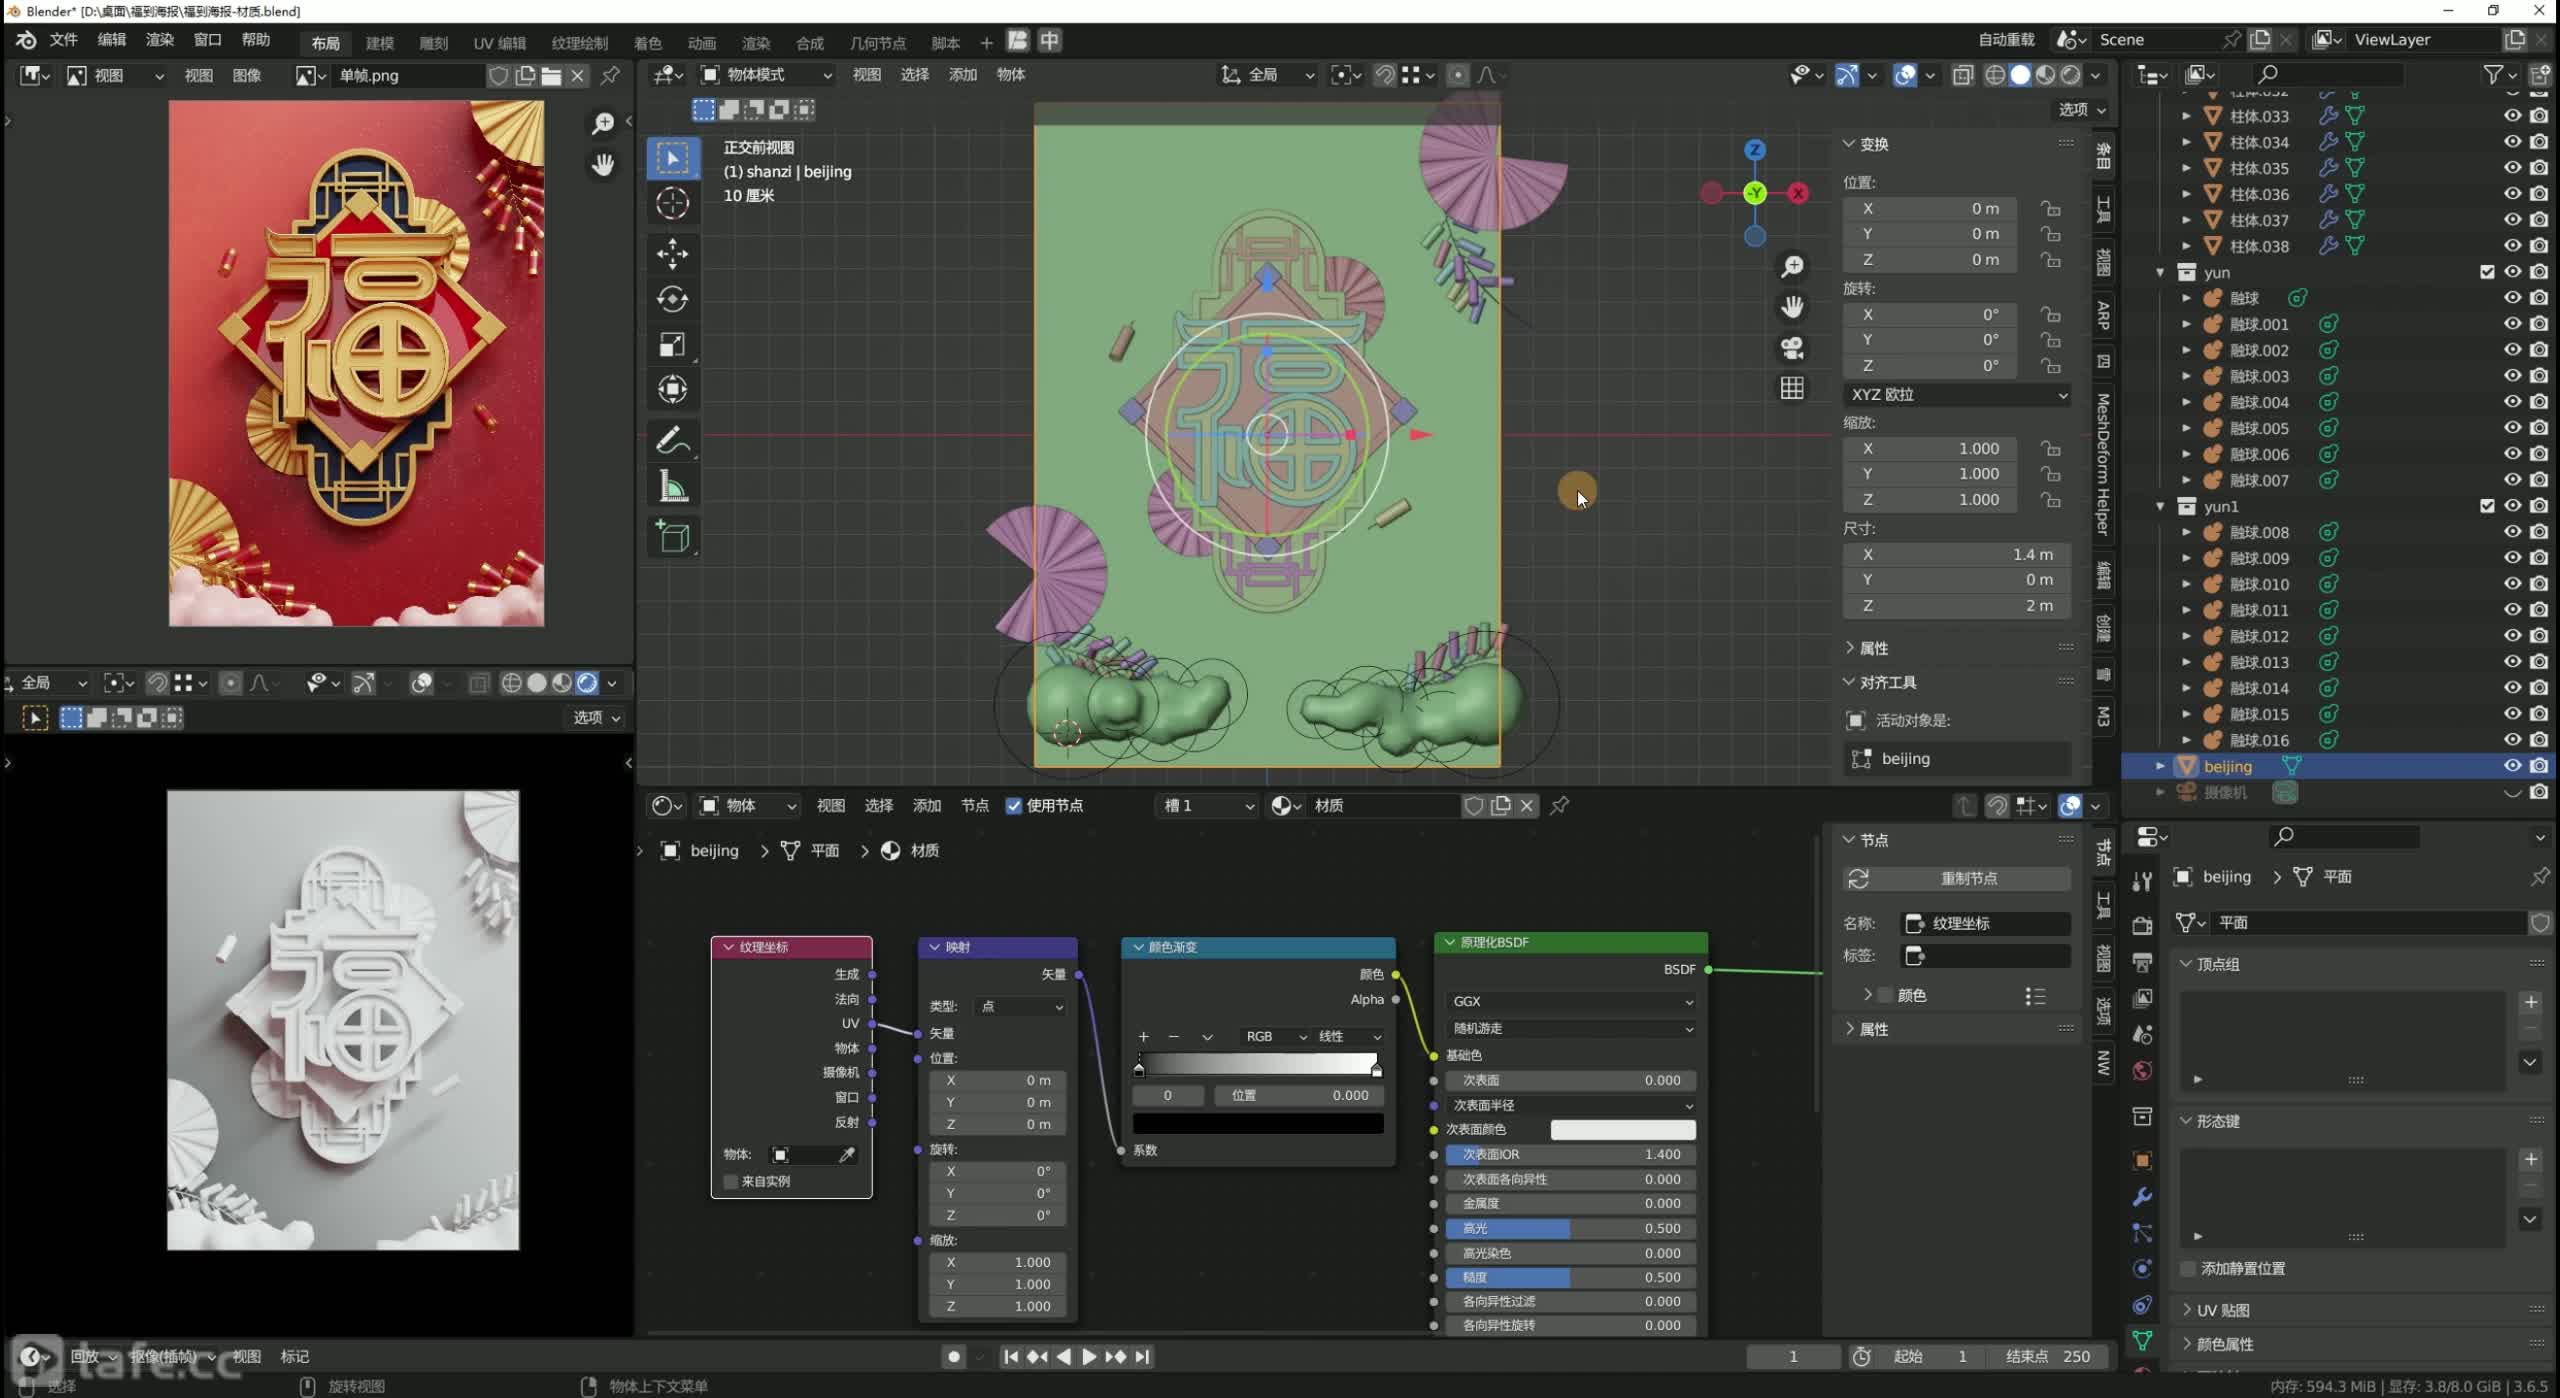Pin the material in node editor header

pos(1559,805)
